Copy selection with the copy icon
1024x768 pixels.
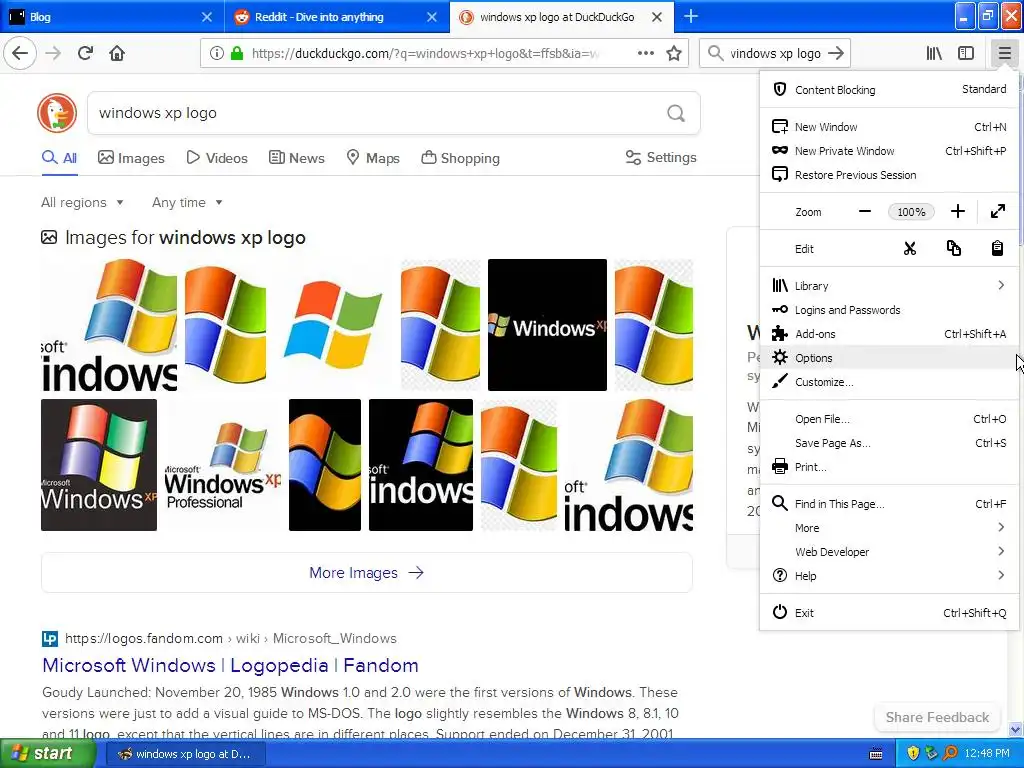tap(953, 249)
